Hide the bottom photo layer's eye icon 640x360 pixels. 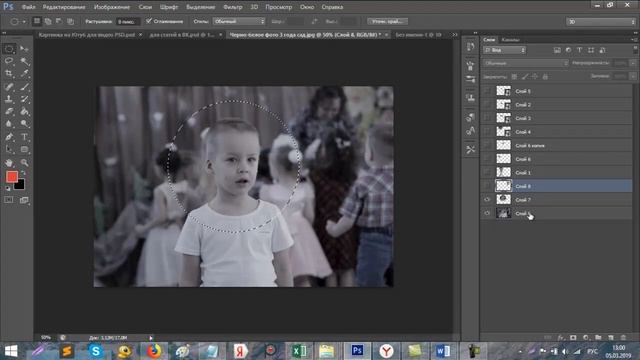(487, 213)
